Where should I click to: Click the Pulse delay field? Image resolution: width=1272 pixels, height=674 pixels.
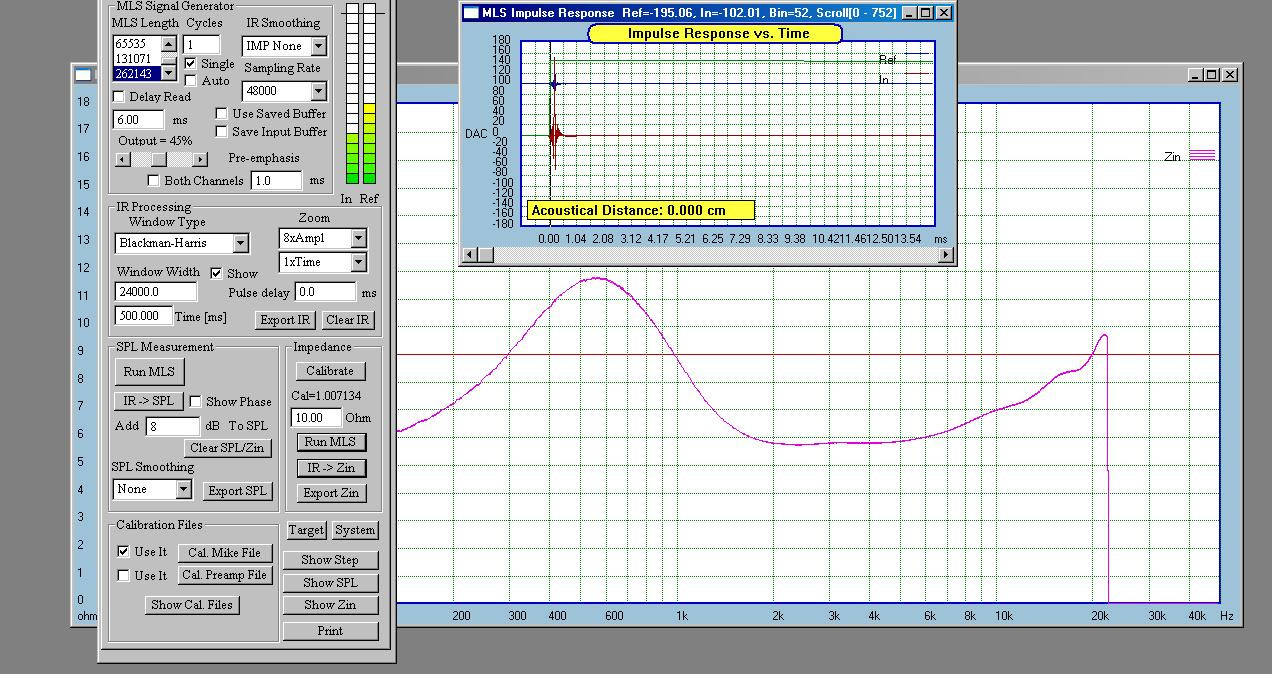(x=326, y=293)
